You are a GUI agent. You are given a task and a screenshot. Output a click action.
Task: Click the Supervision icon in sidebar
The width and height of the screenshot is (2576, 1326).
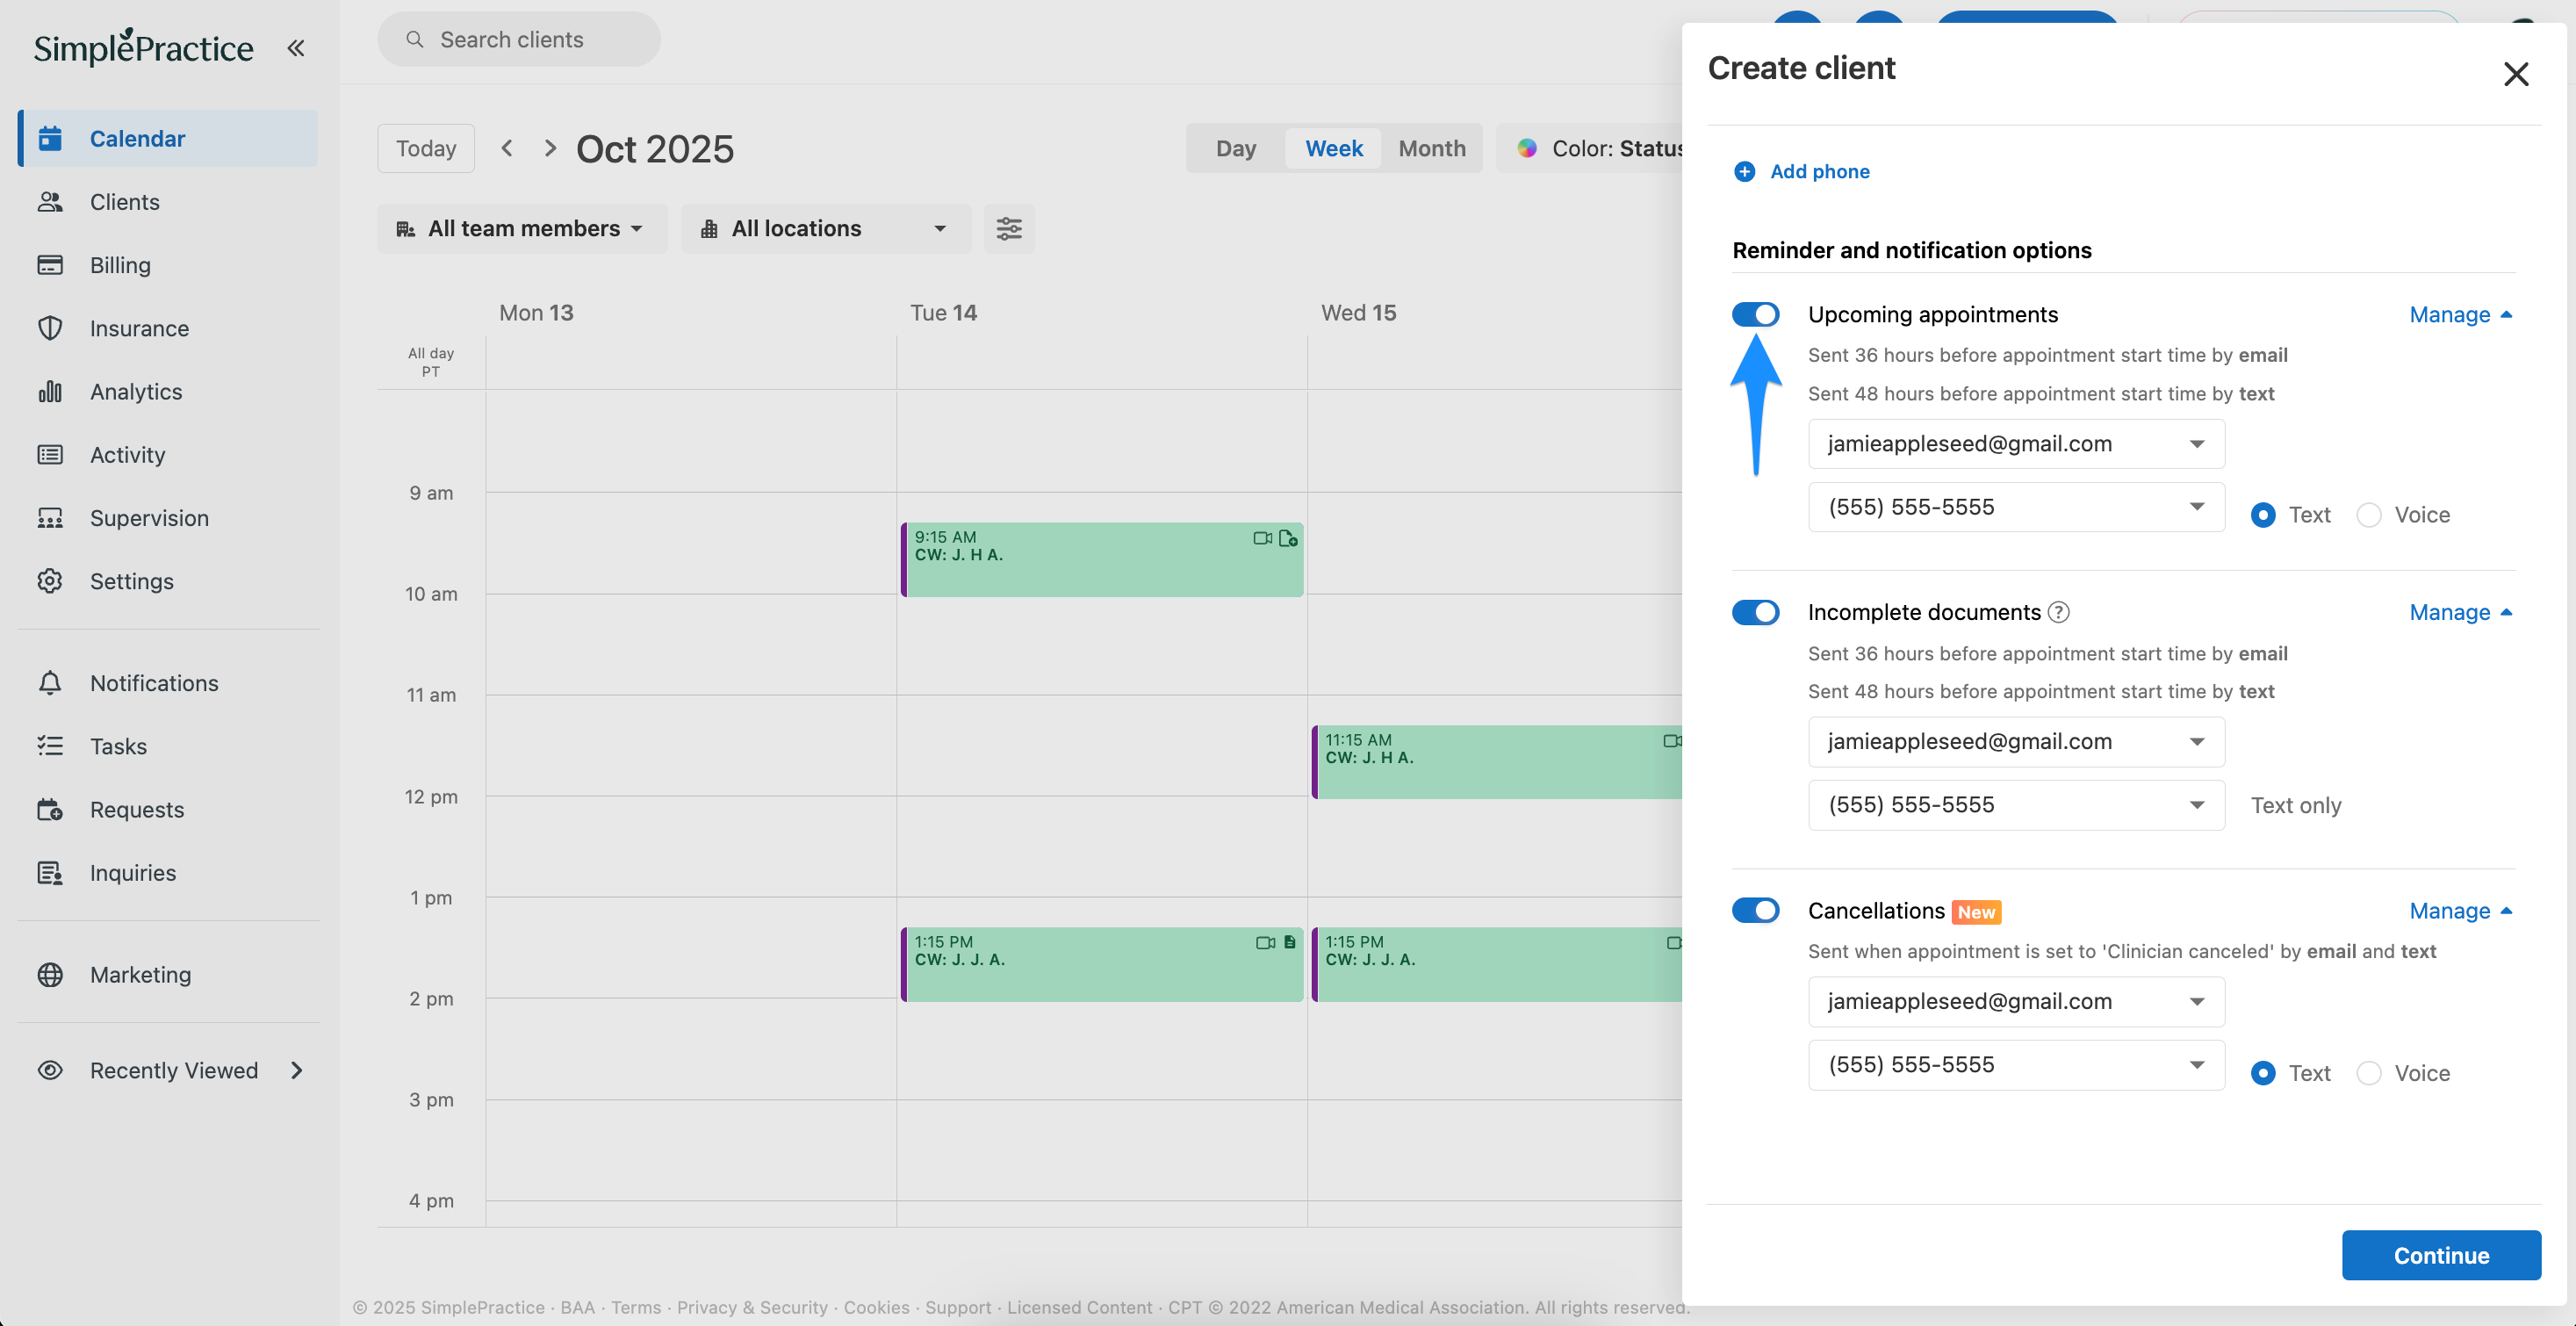coord(50,518)
